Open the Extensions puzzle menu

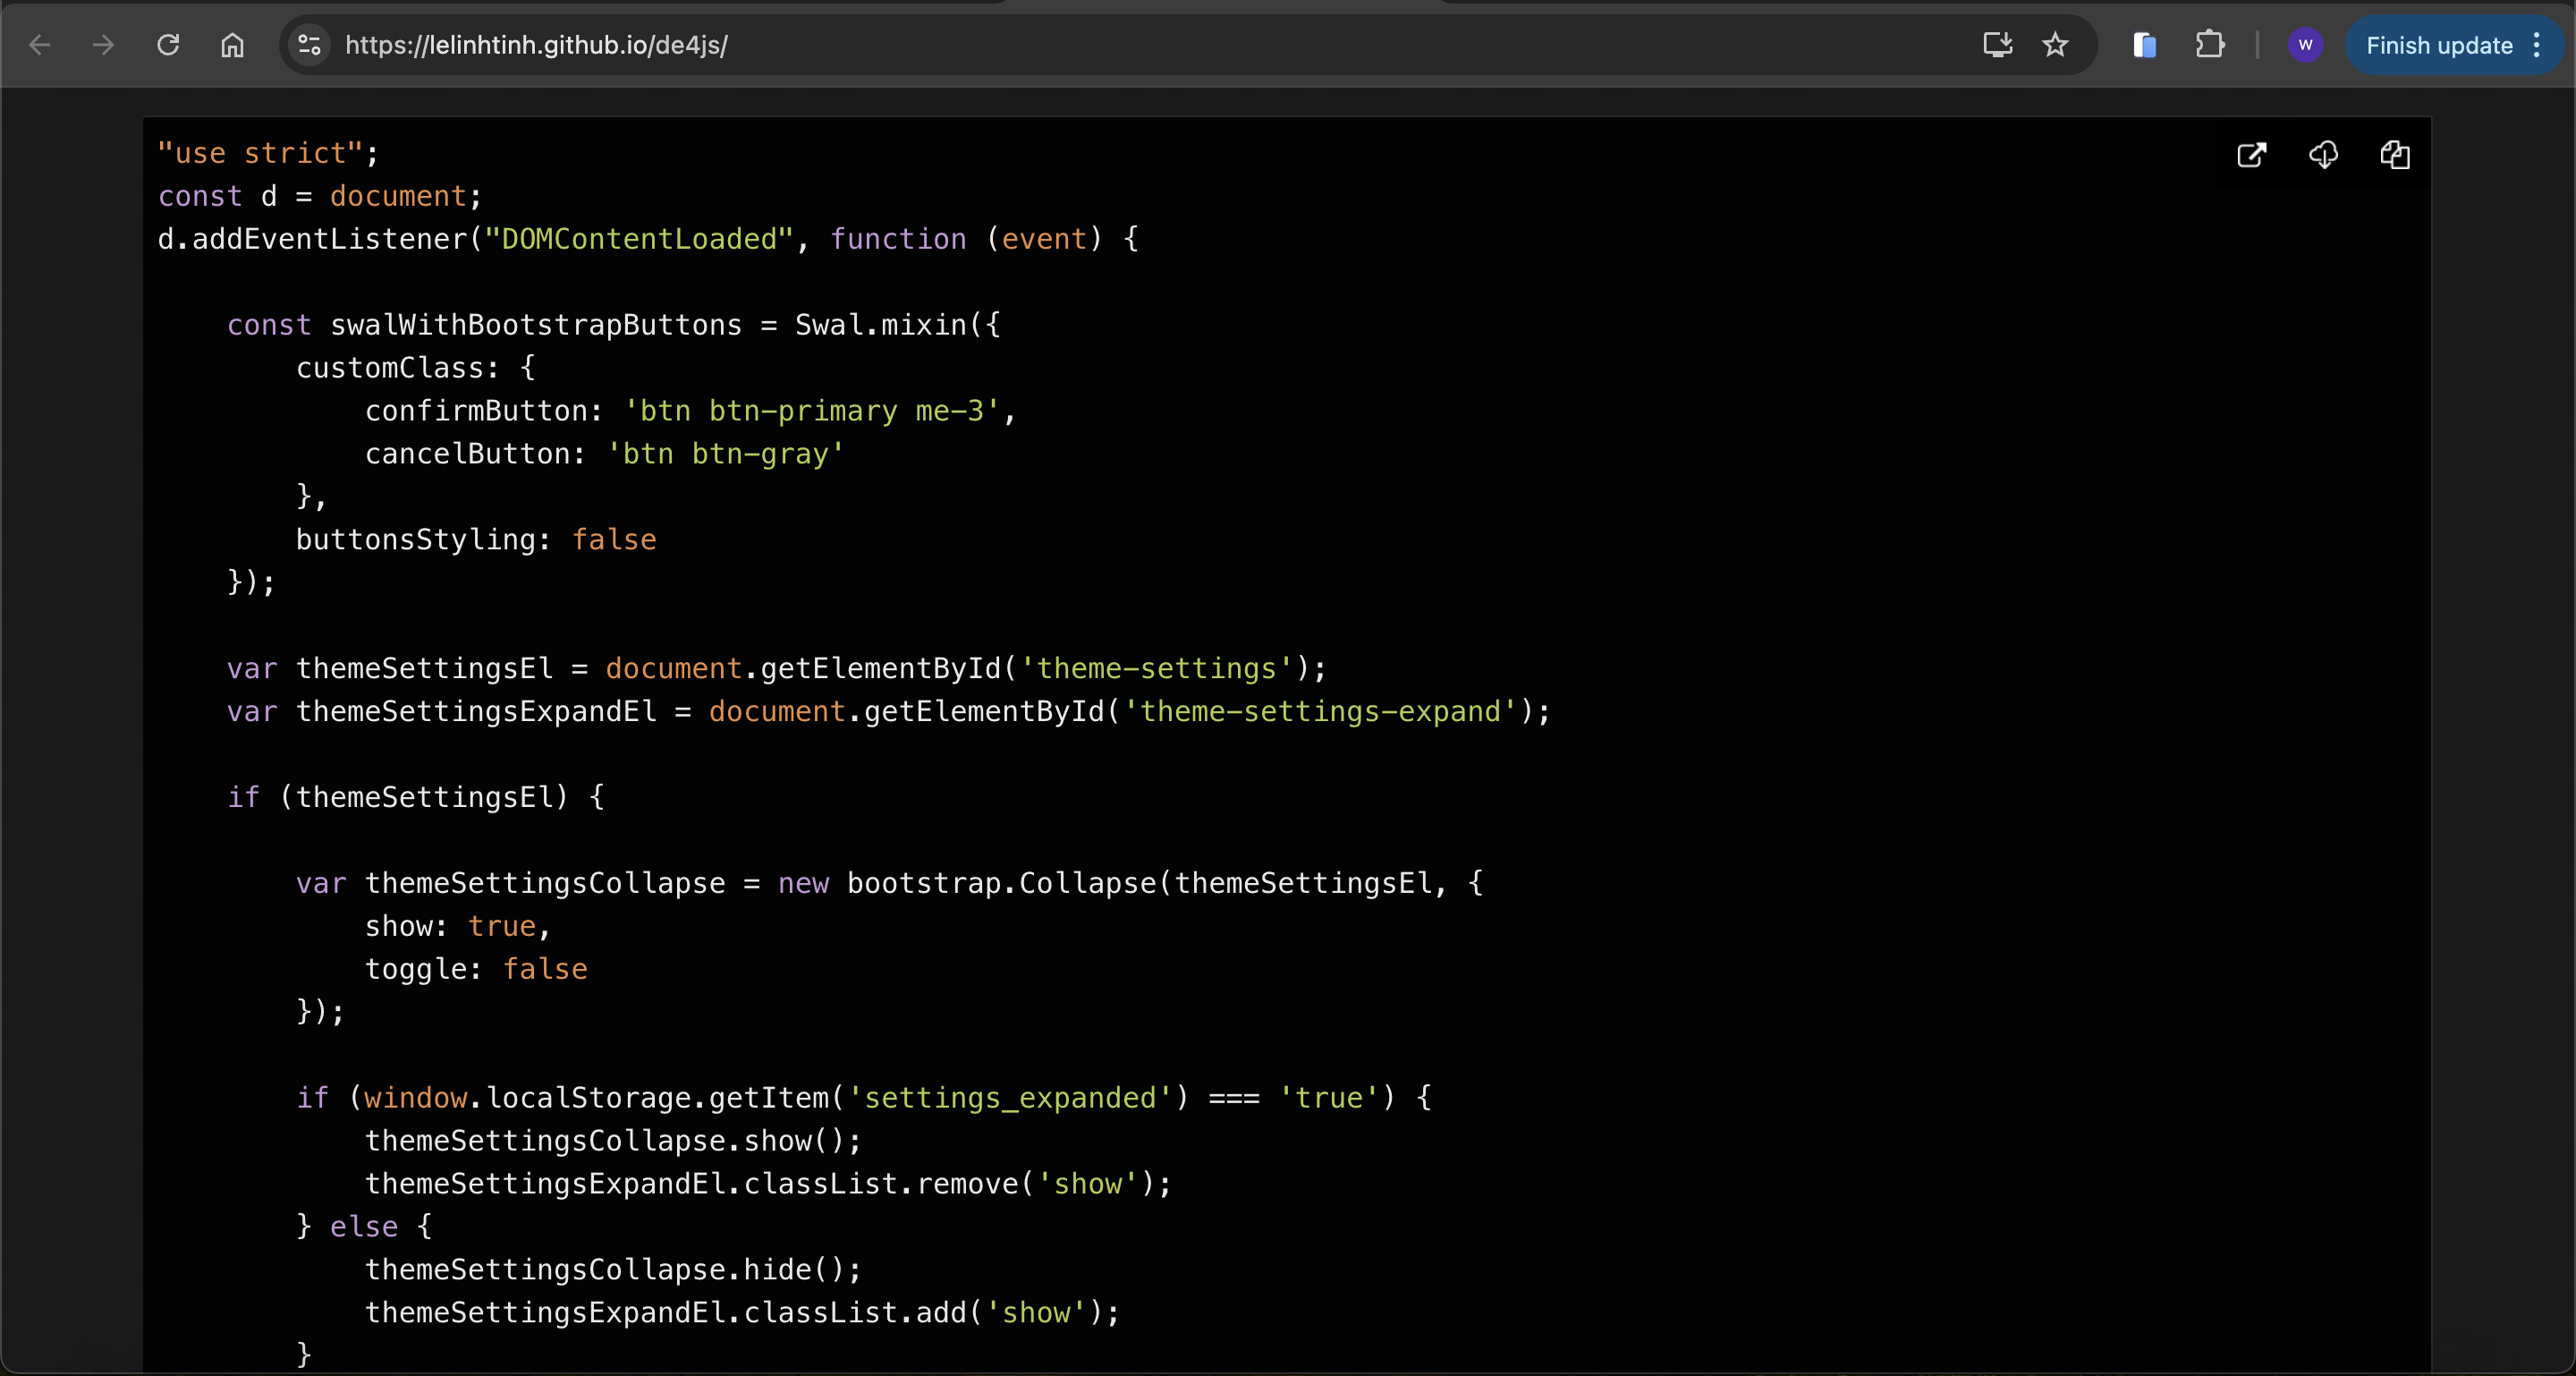pyautogui.click(x=2209, y=45)
